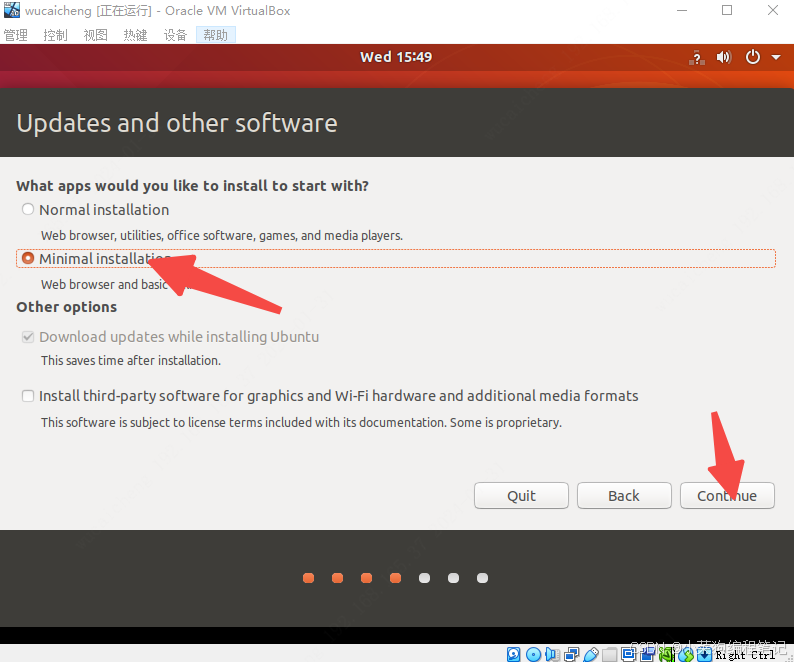Open the Wed 15:49 clock calendar

tap(396, 57)
